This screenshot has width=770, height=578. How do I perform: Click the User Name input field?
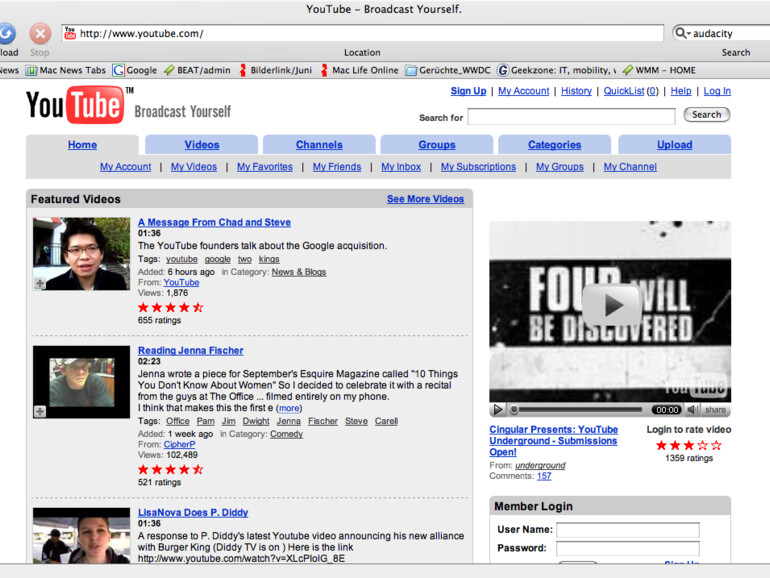pos(628,530)
